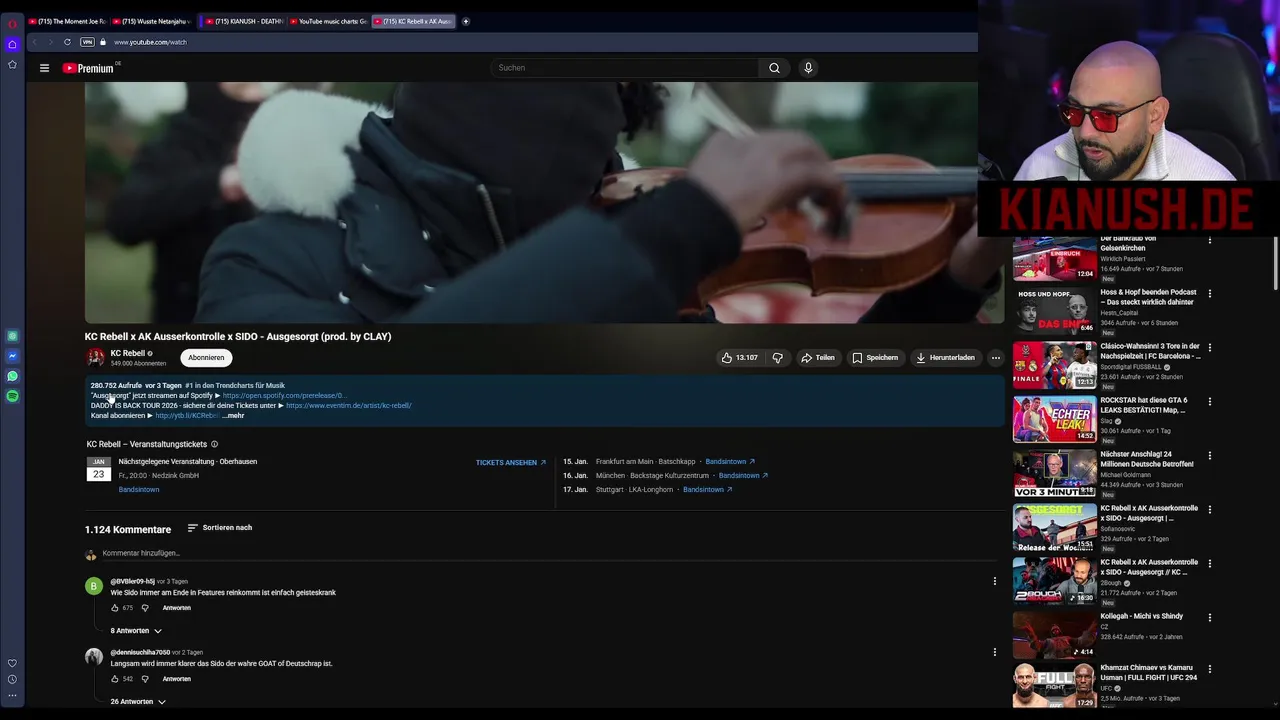This screenshot has height=720, width=1280.
Task: Open sidebar heart pinboards icon
Action: tap(12, 663)
